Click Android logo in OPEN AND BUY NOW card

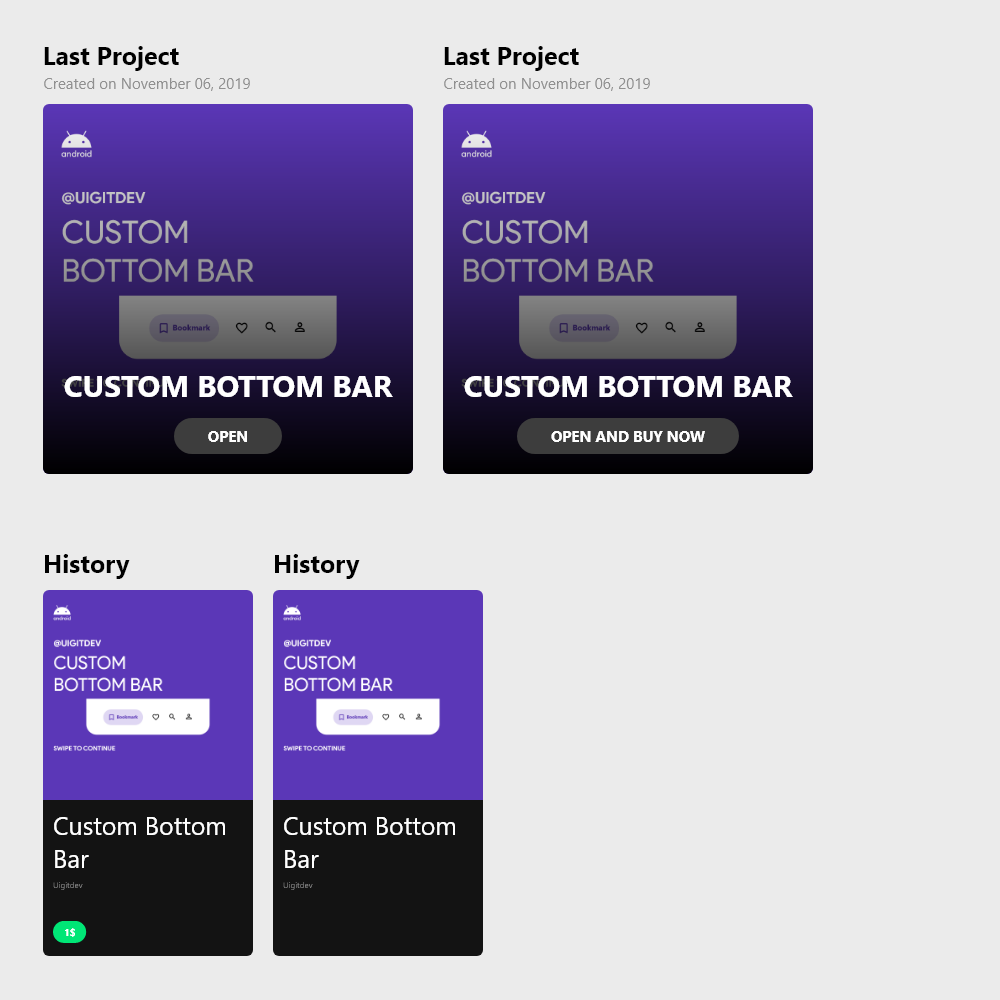point(476,144)
